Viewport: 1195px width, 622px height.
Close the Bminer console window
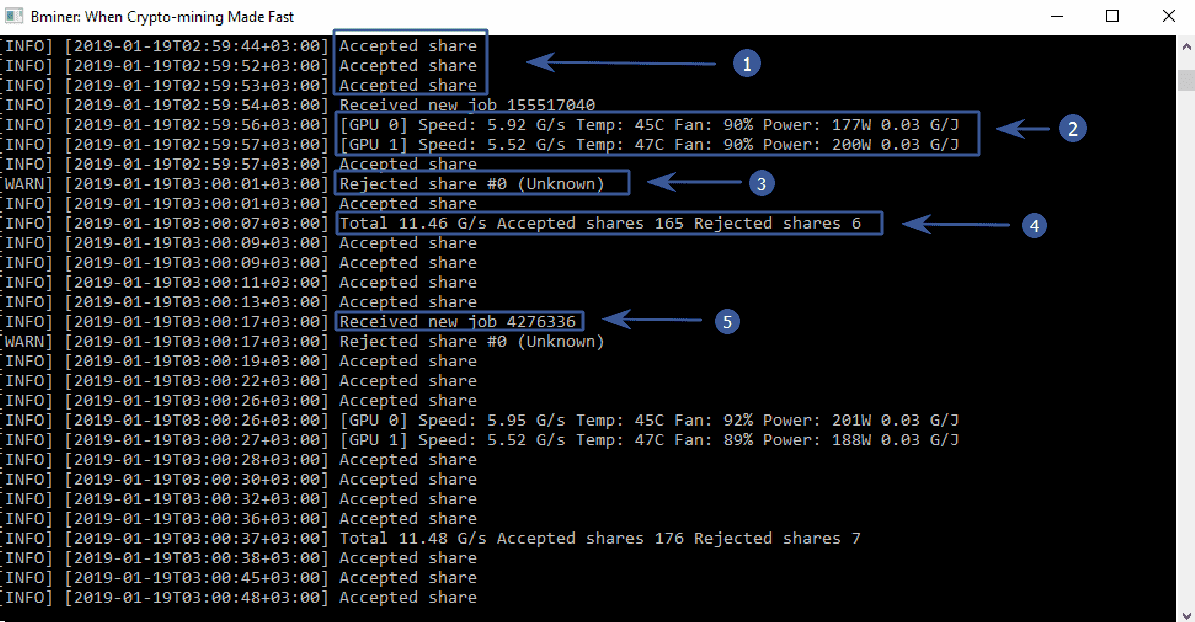[1167, 17]
